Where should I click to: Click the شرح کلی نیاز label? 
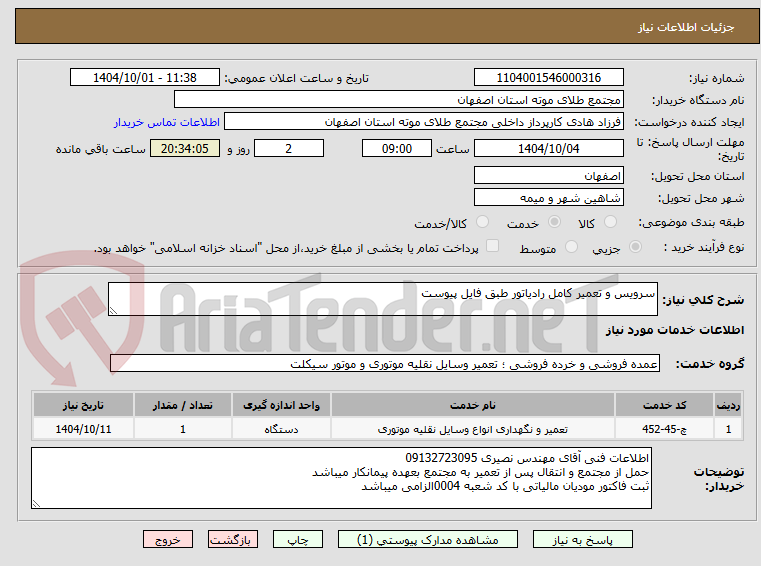[x=703, y=300]
